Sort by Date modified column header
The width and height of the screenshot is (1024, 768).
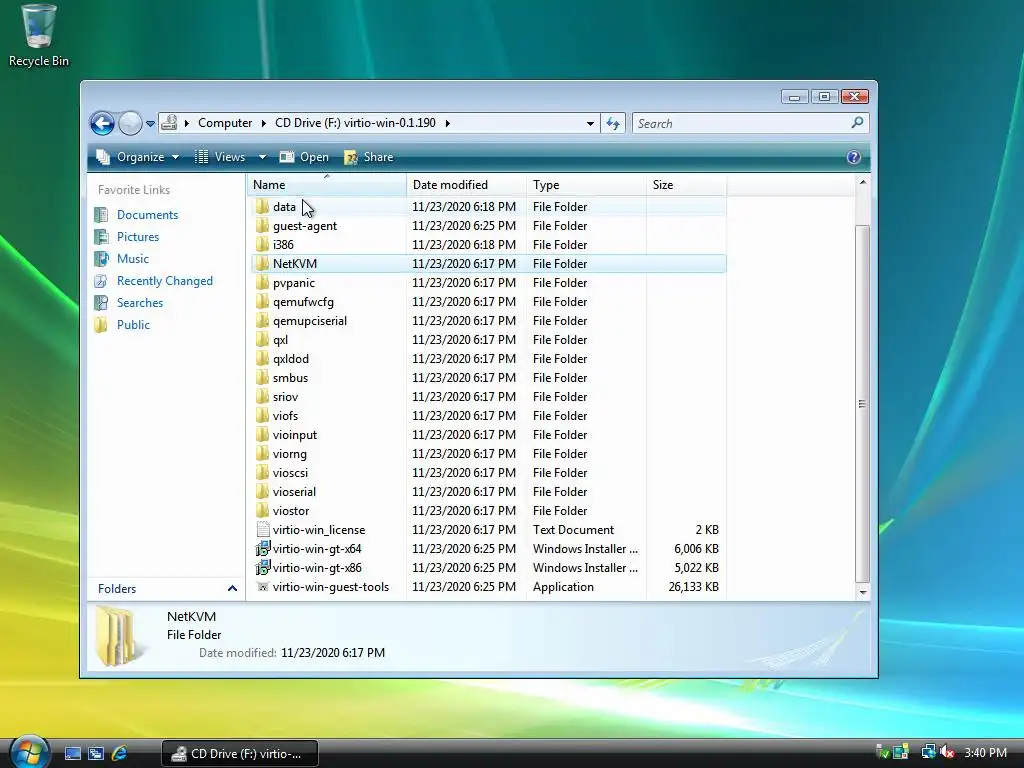coord(466,185)
